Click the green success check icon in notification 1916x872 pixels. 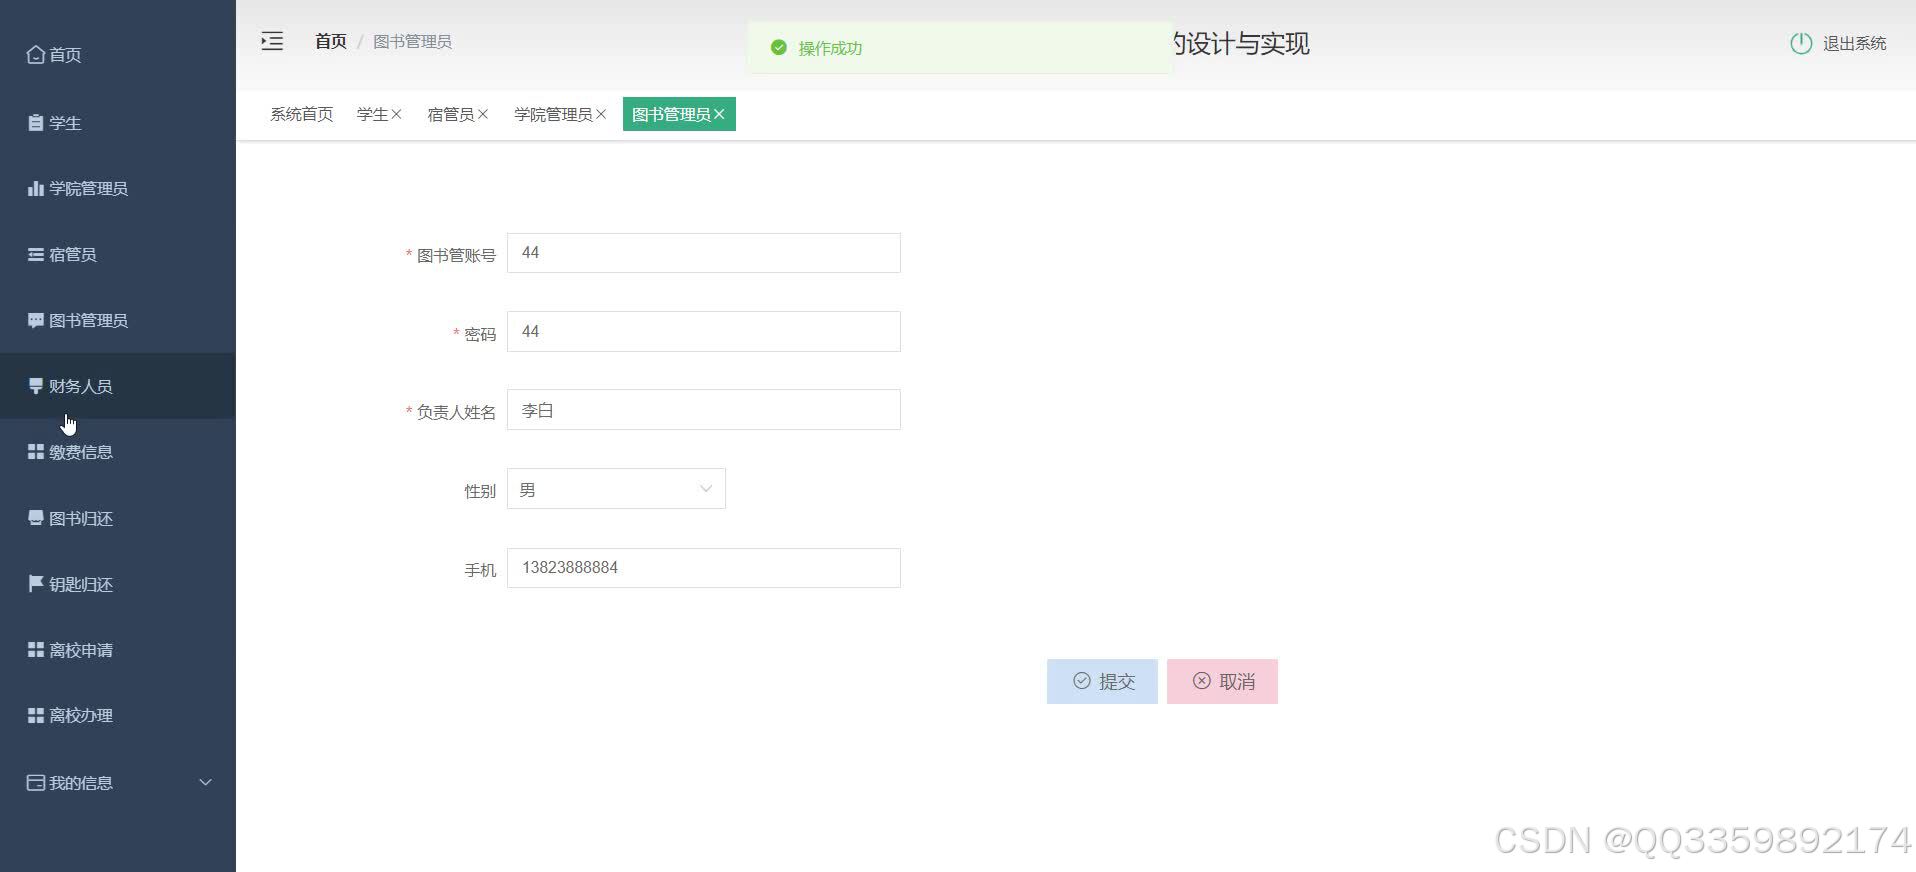pyautogui.click(x=779, y=47)
